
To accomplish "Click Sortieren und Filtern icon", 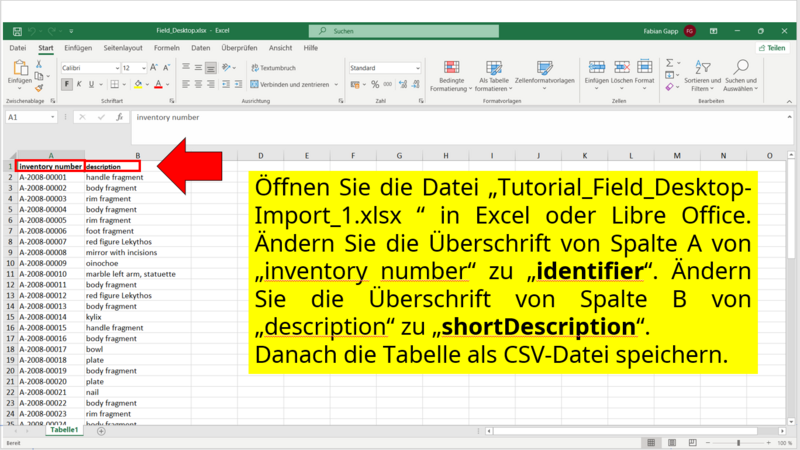I will [x=702, y=73].
